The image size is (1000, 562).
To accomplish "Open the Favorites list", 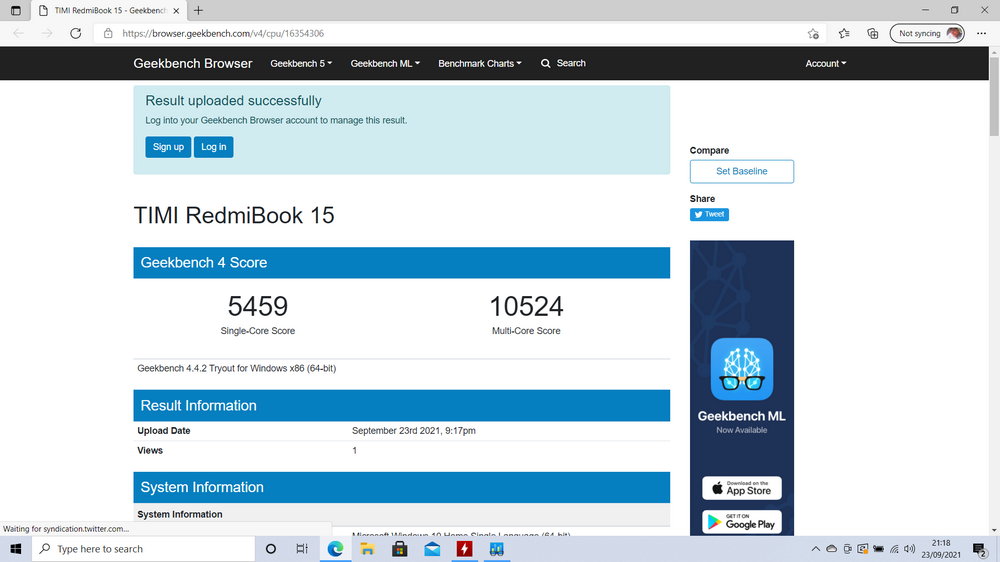I will pyautogui.click(x=844, y=33).
